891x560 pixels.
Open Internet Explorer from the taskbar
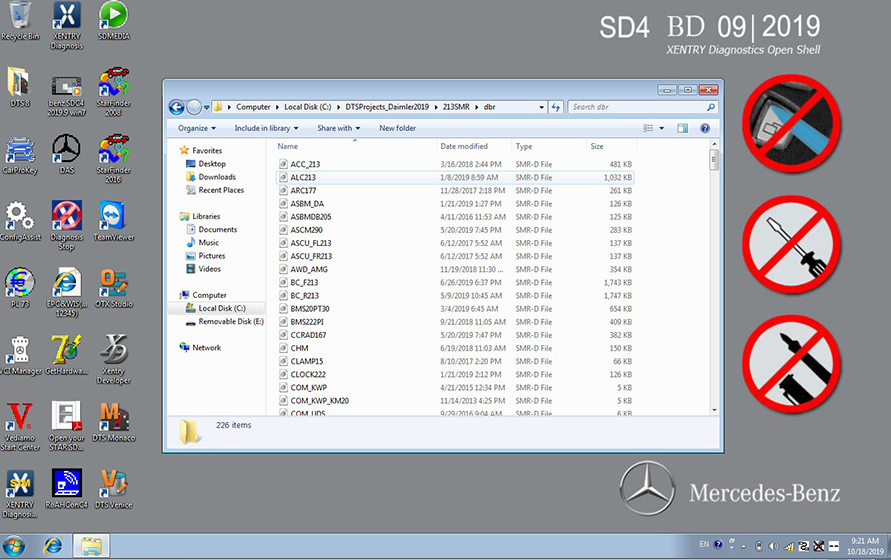pyautogui.click(x=53, y=546)
